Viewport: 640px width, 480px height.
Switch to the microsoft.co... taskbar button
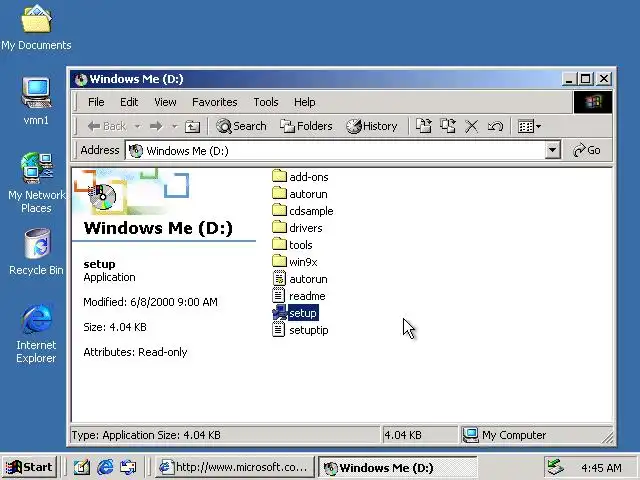[x=235, y=467]
